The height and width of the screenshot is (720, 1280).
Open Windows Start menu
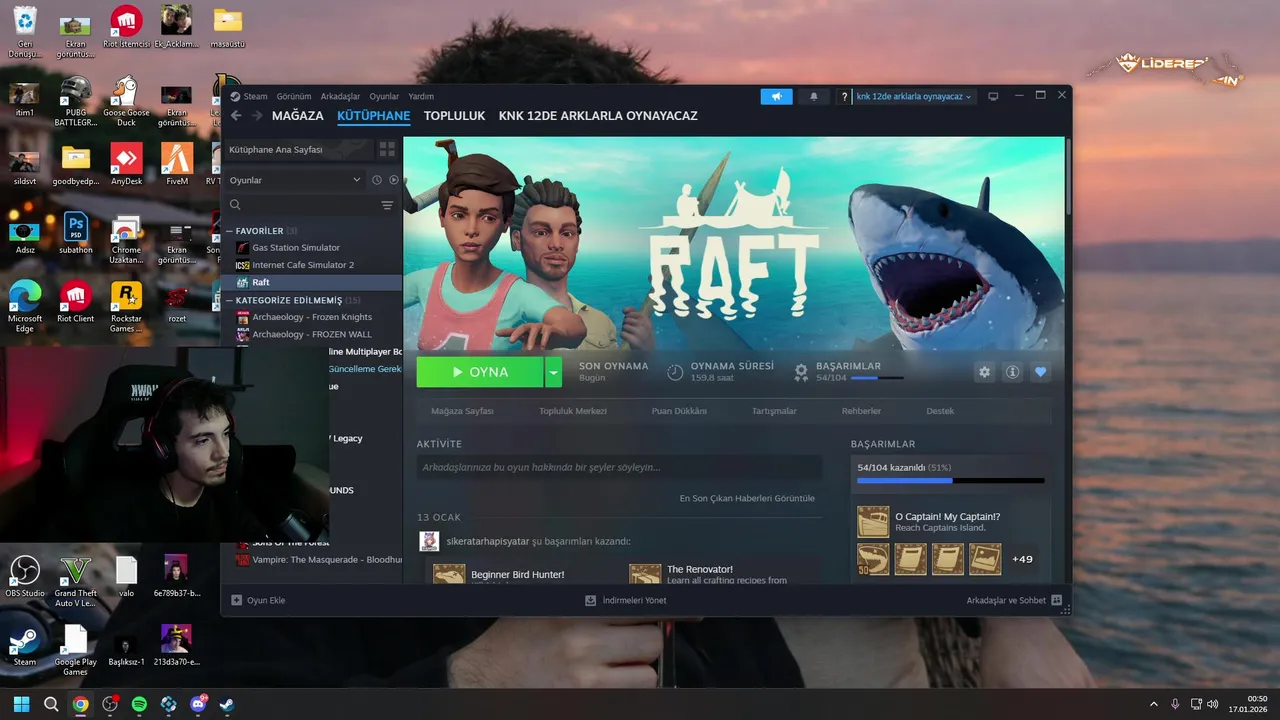point(21,704)
